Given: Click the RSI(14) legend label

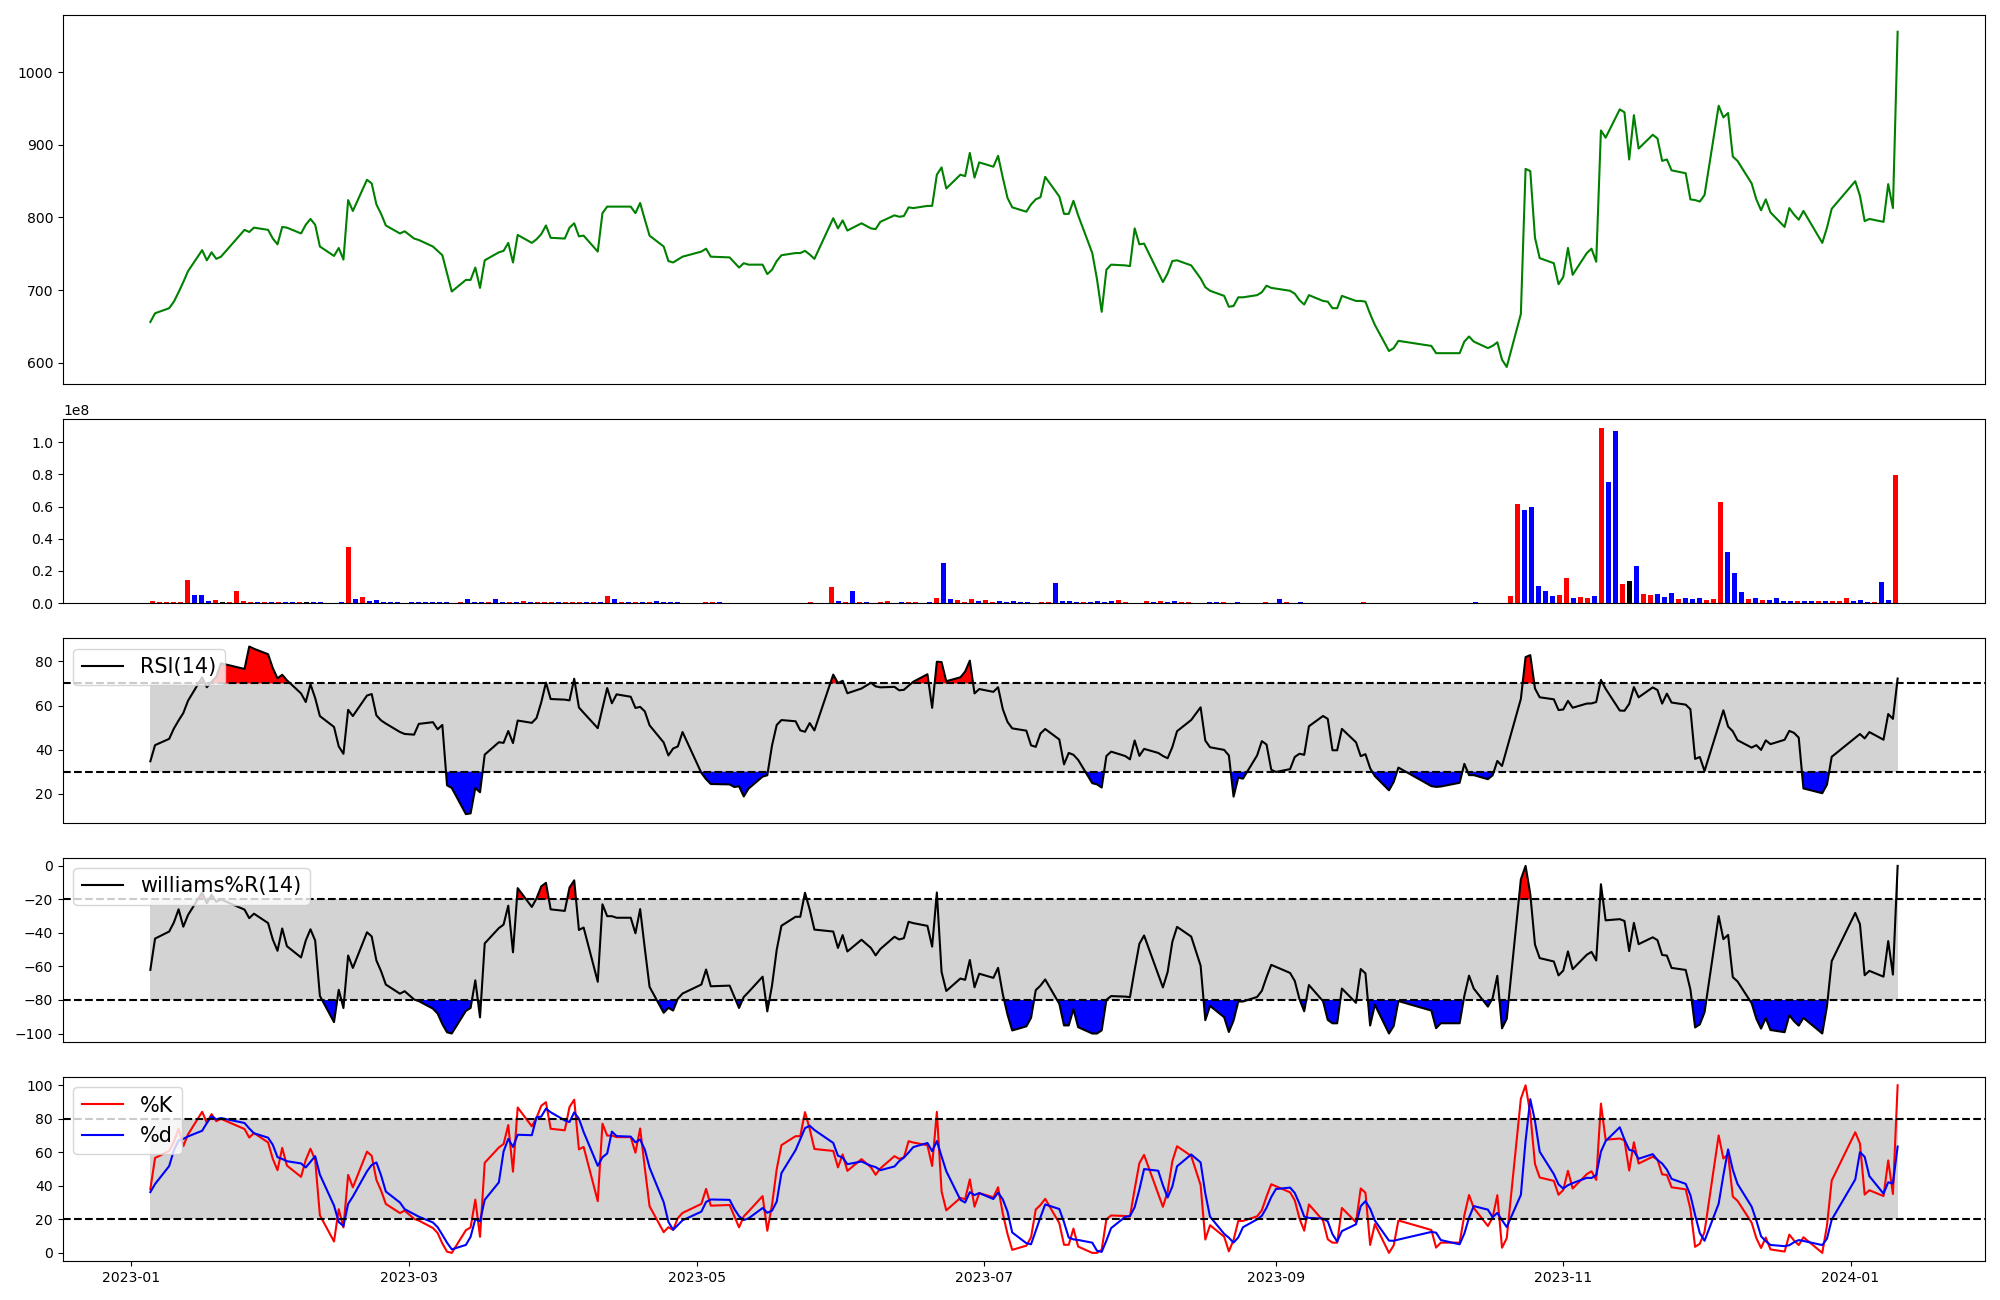Looking at the screenshot, I should [177, 666].
